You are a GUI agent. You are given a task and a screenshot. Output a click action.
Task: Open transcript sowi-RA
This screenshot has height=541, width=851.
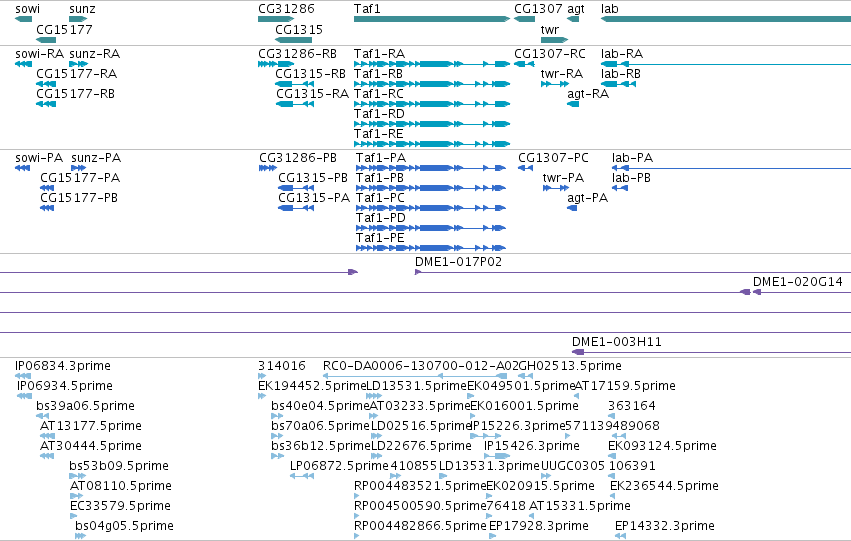tap(40, 54)
